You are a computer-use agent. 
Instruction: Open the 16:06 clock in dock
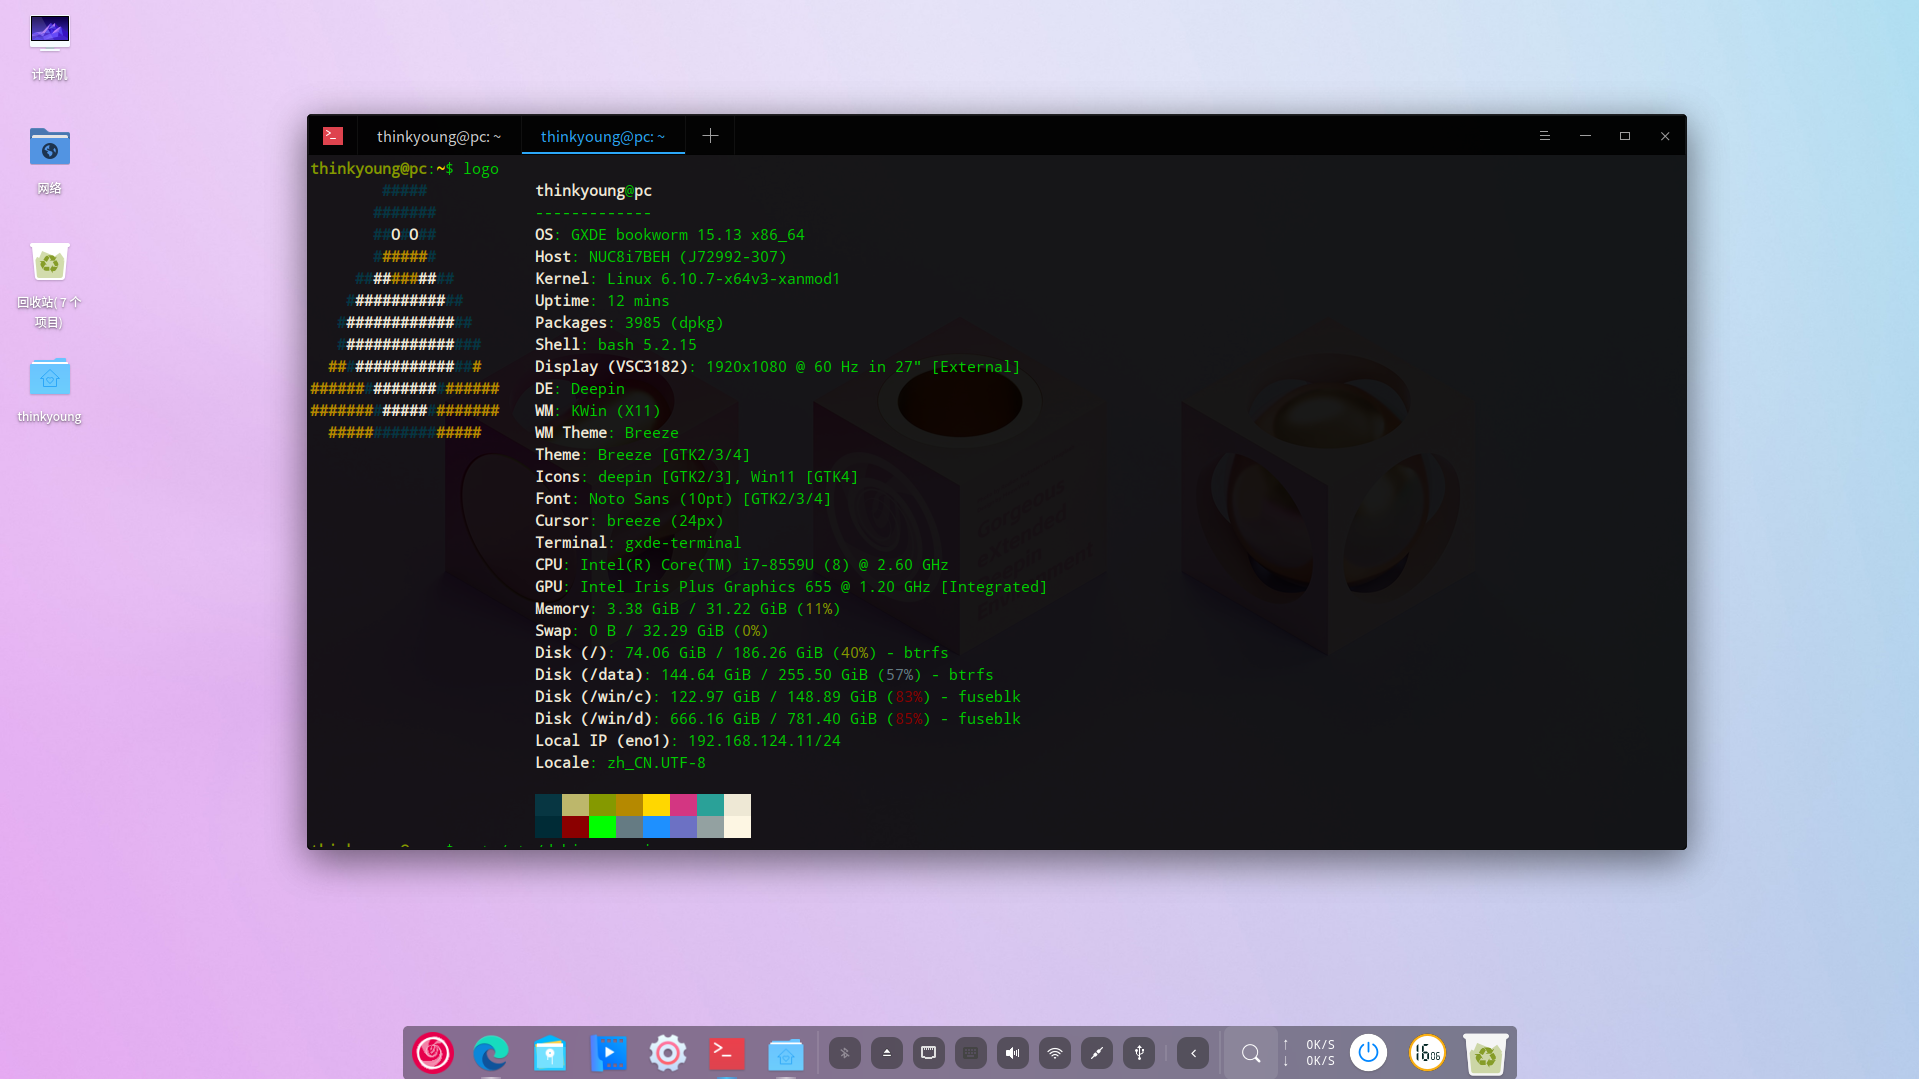coord(1427,1053)
